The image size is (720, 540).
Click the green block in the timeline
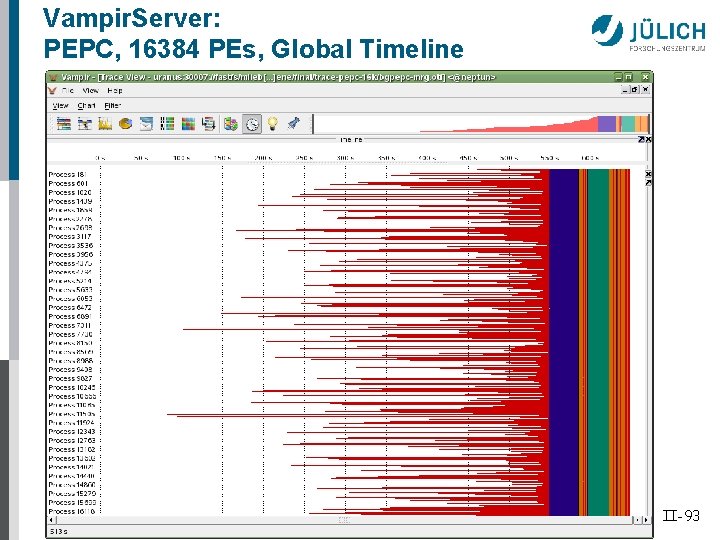tap(598, 342)
